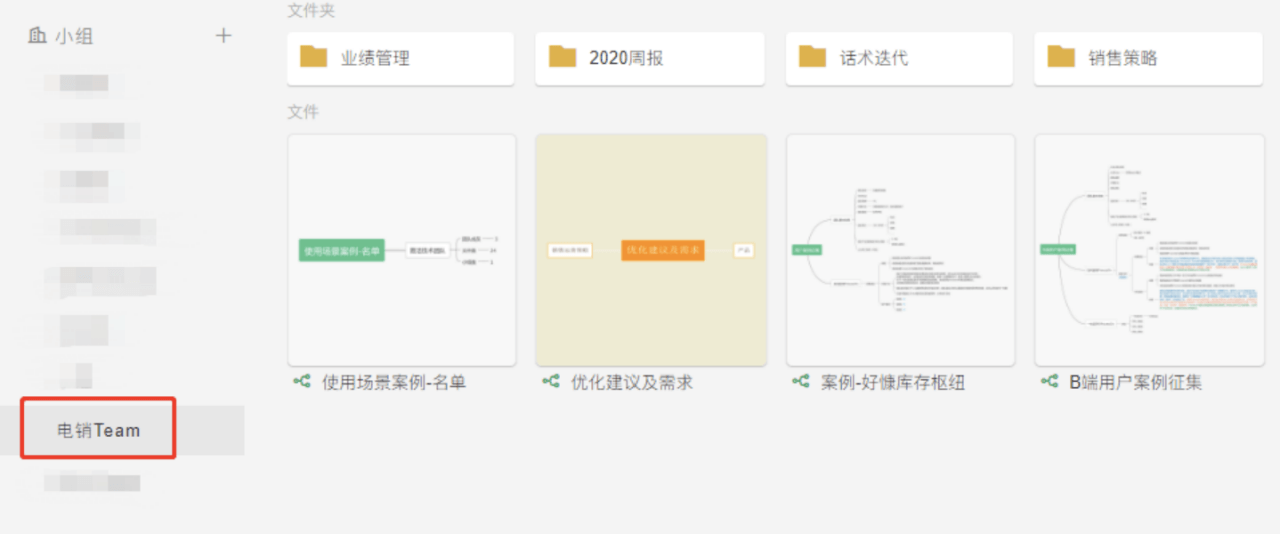The width and height of the screenshot is (1280, 534).
Task: Open the 销售策略 folder
Action: [1148, 58]
